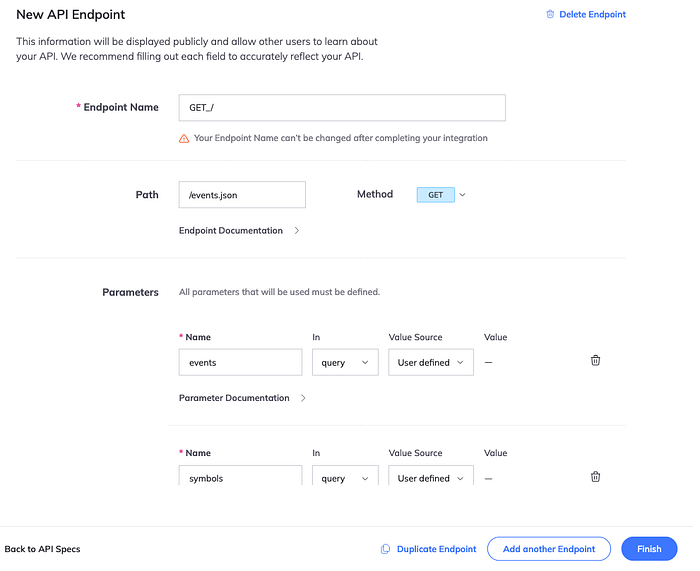This screenshot has height=571, width=700.
Task: Click the warning triangle icon under Endpoint Name
Action: click(184, 138)
